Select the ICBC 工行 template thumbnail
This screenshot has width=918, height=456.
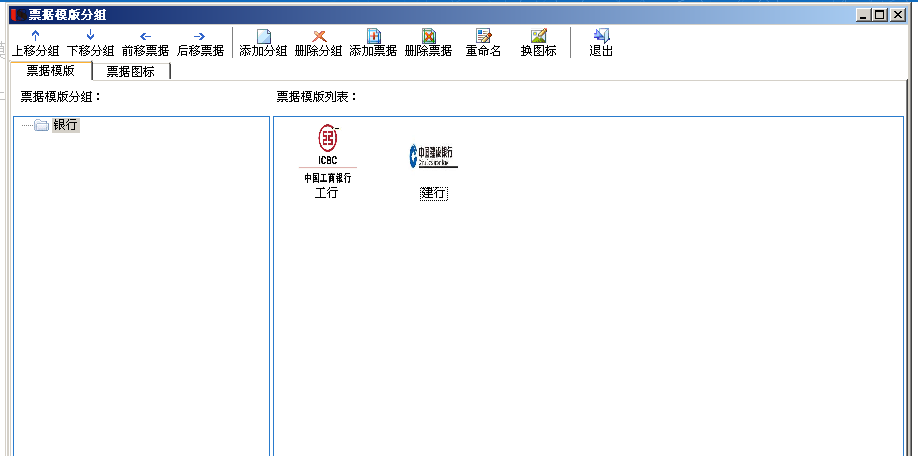[x=328, y=153]
